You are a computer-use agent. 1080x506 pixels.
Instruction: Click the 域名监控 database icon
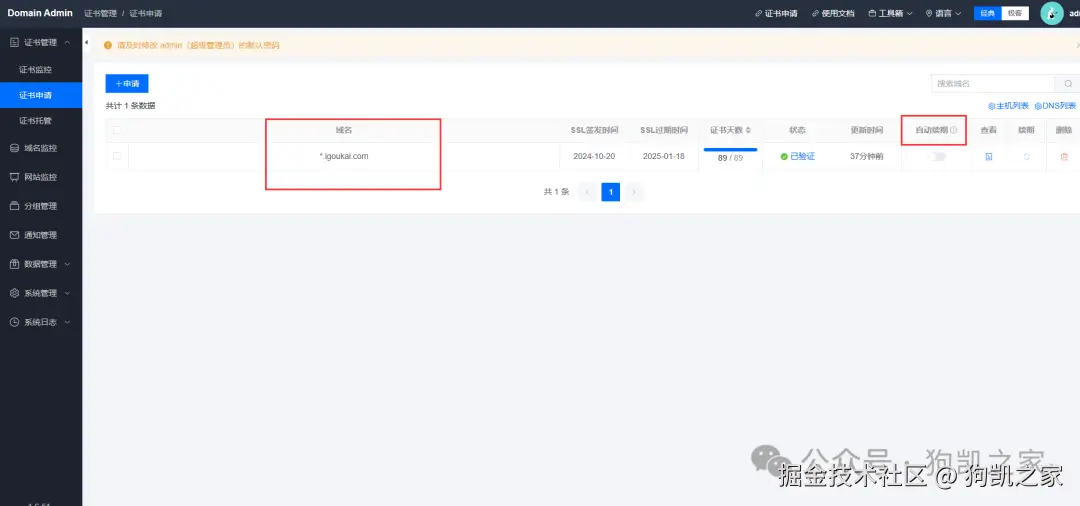click(14, 148)
